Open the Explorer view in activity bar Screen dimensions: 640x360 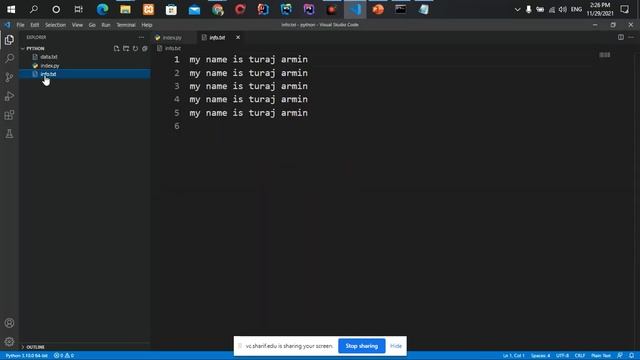9,40
